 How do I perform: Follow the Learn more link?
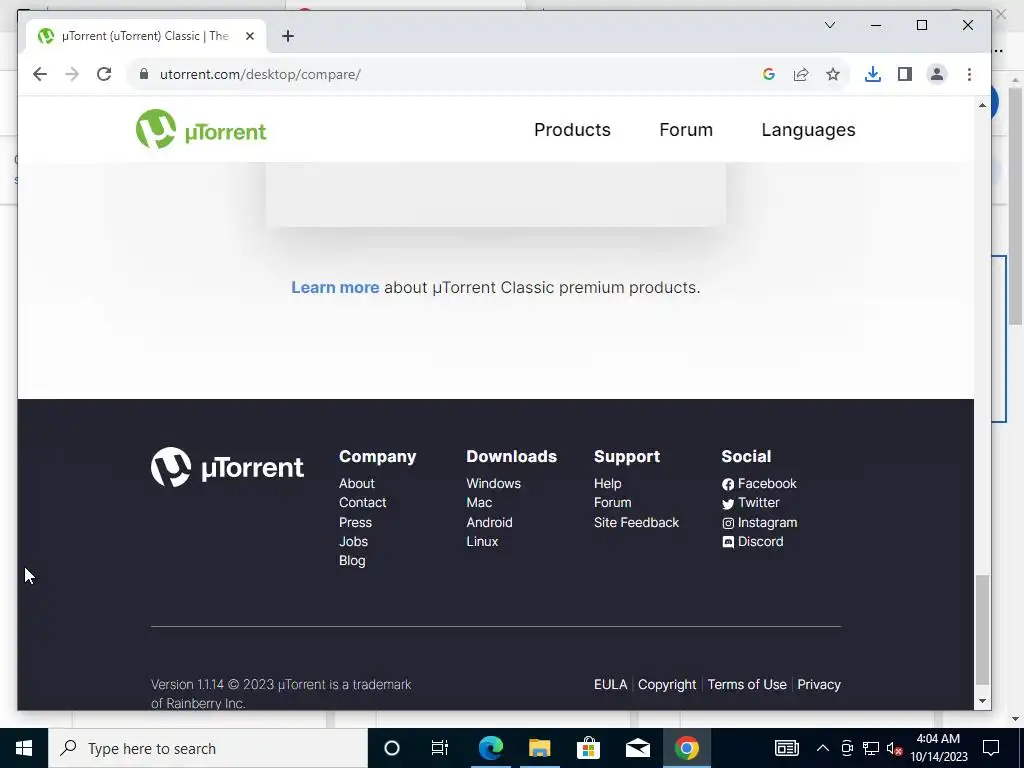pyautogui.click(x=335, y=287)
